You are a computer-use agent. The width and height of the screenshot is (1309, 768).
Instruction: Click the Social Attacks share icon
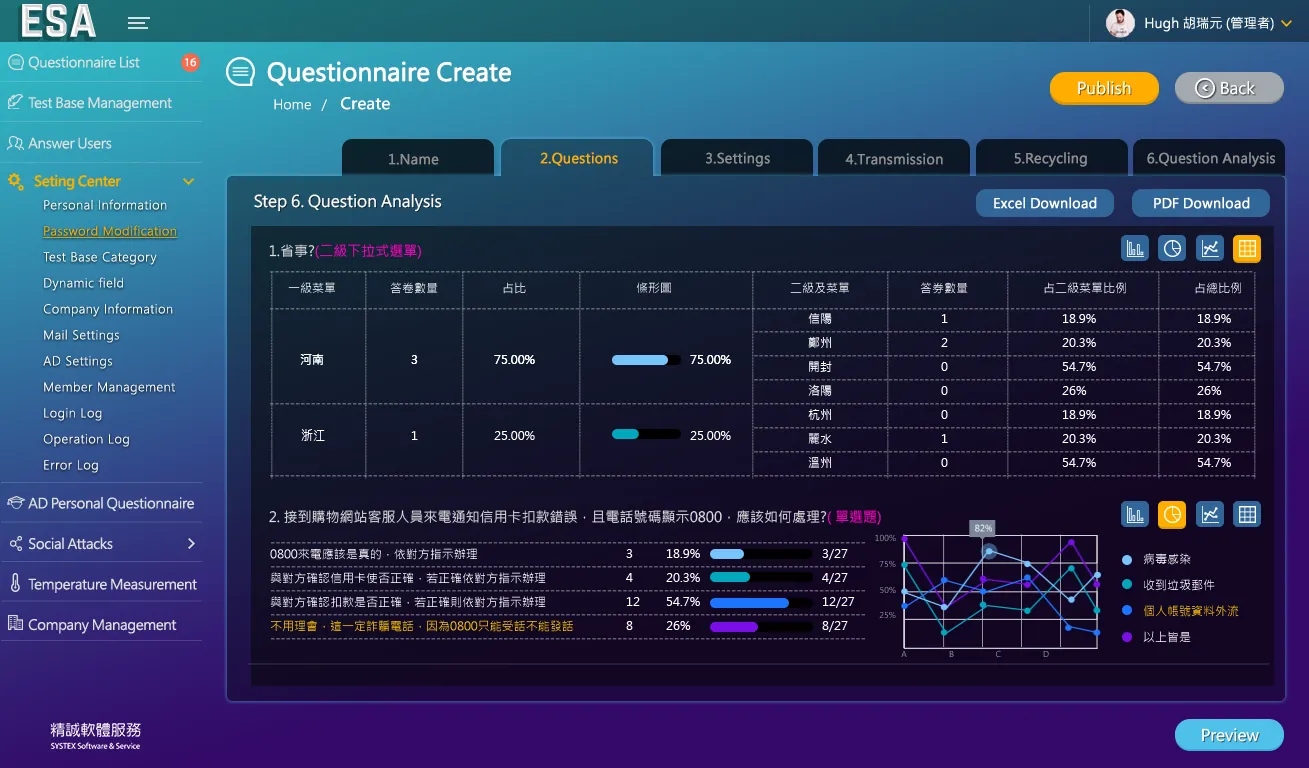(15, 544)
